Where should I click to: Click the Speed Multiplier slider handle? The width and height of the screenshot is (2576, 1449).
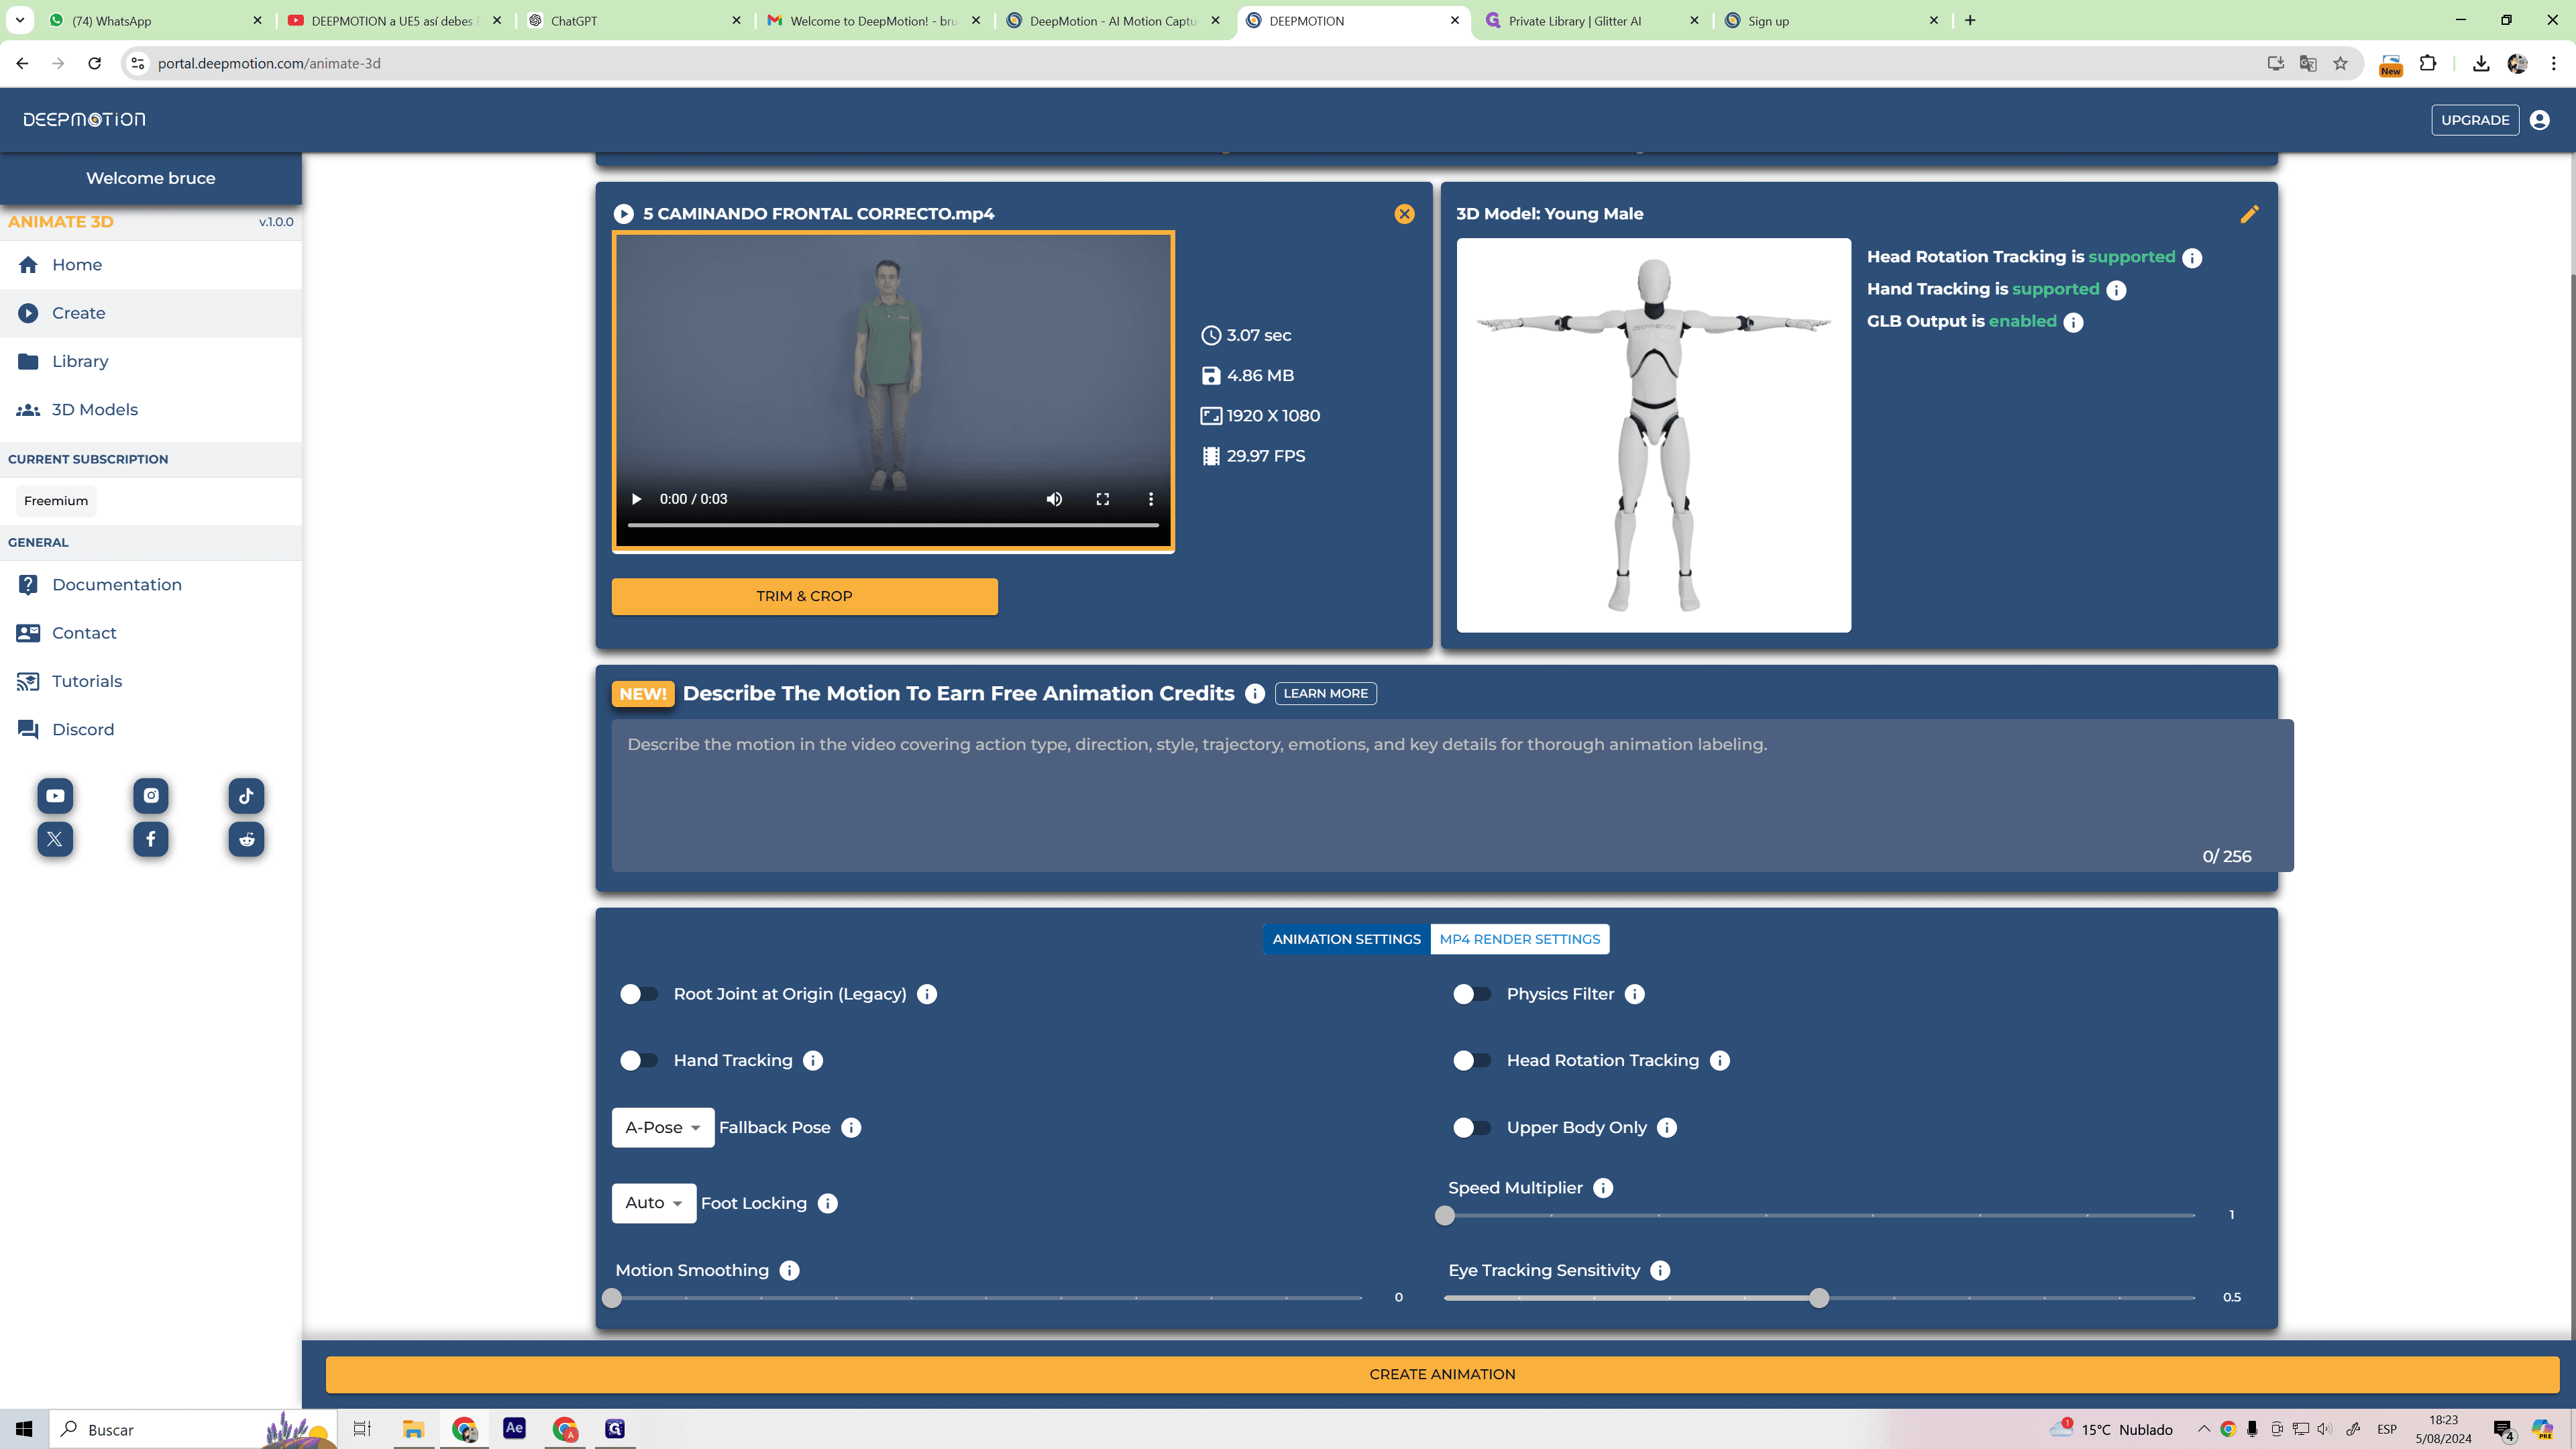click(1444, 1216)
